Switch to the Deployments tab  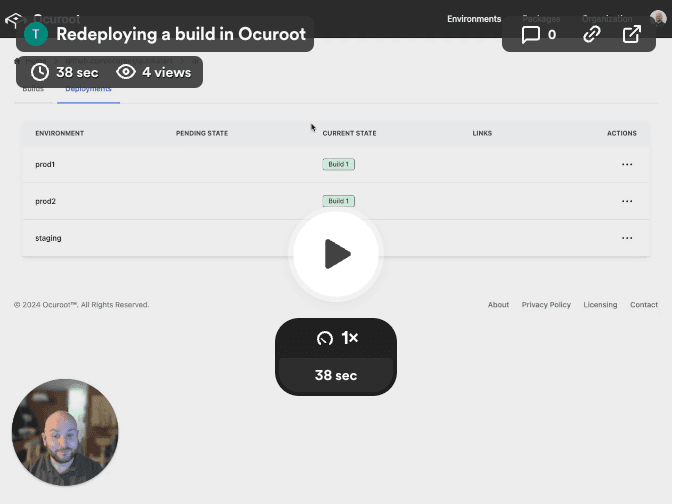coord(88,89)
